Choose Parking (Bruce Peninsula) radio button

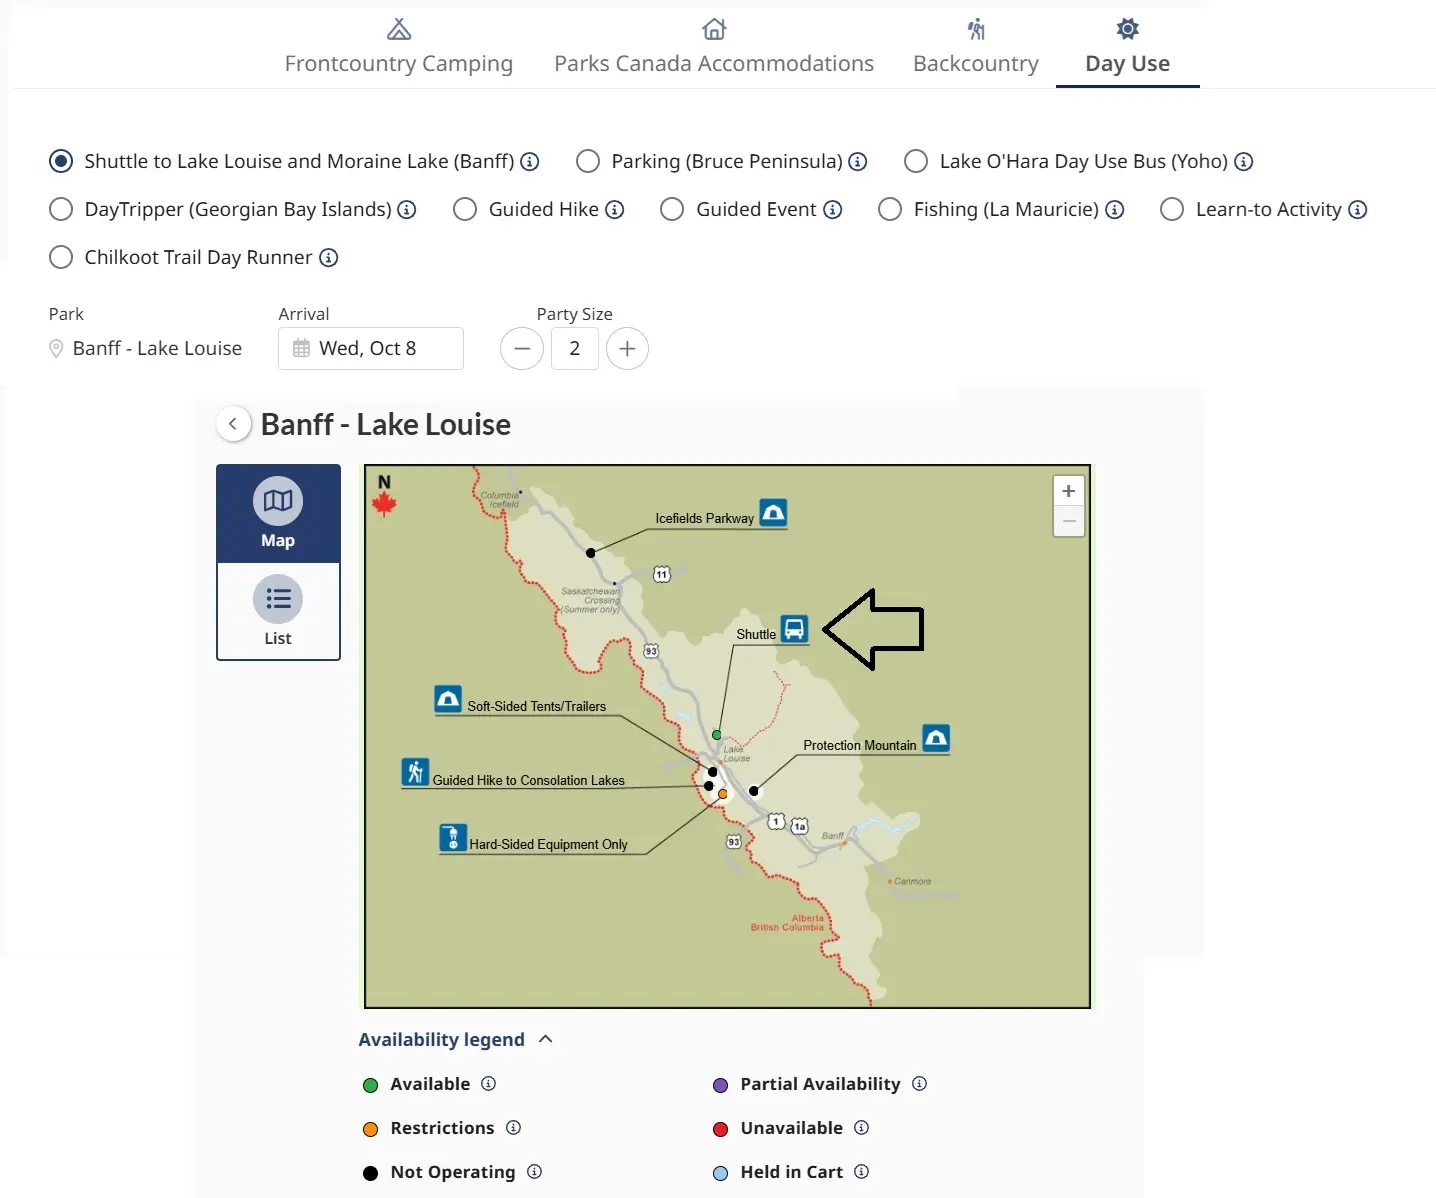pos(588,161)
